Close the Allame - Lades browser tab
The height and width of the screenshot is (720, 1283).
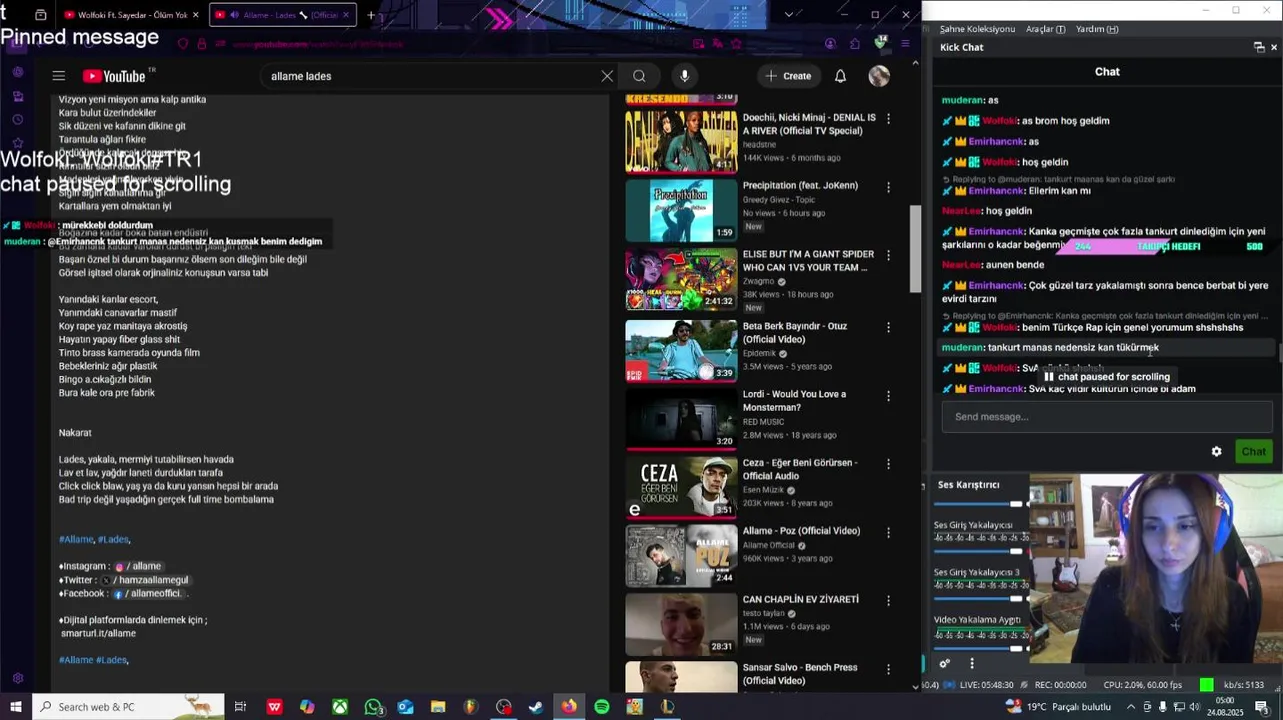pos(347,15)
